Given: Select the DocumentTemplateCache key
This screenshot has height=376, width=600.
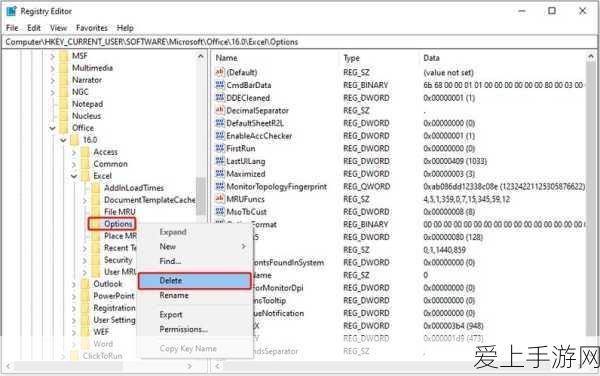Looking at the screenshot, I should pyautogui.click(x=150, y=200).
